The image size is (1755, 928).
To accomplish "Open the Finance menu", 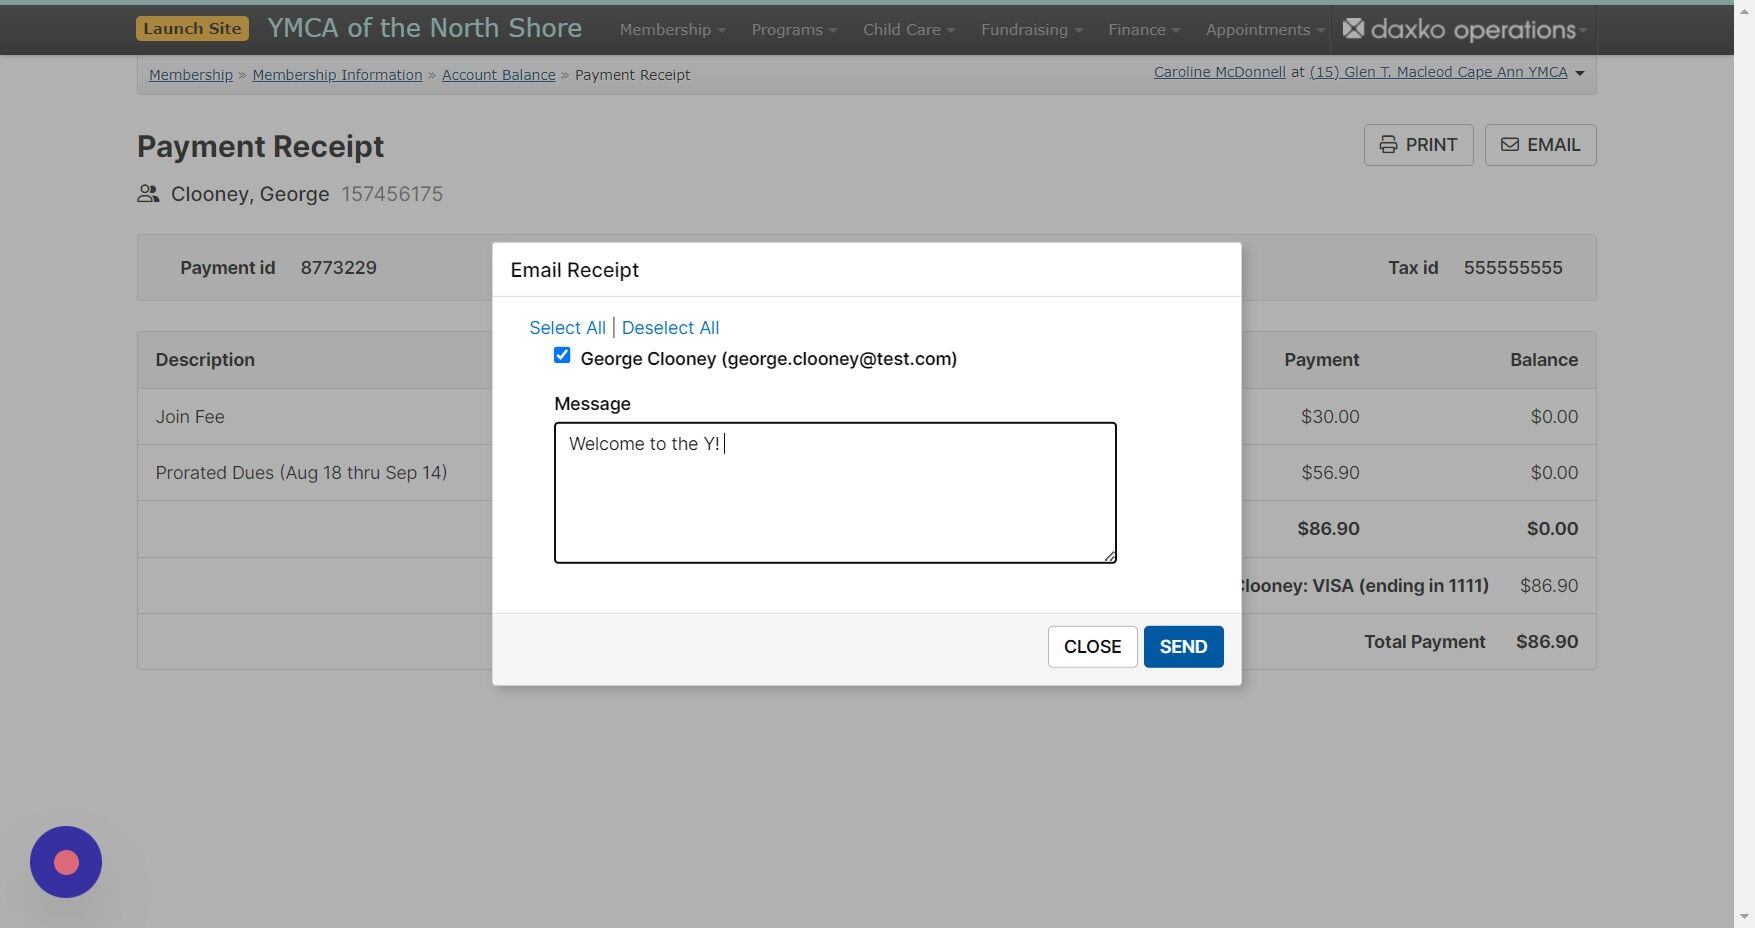I will click(x=1136, y=29).
